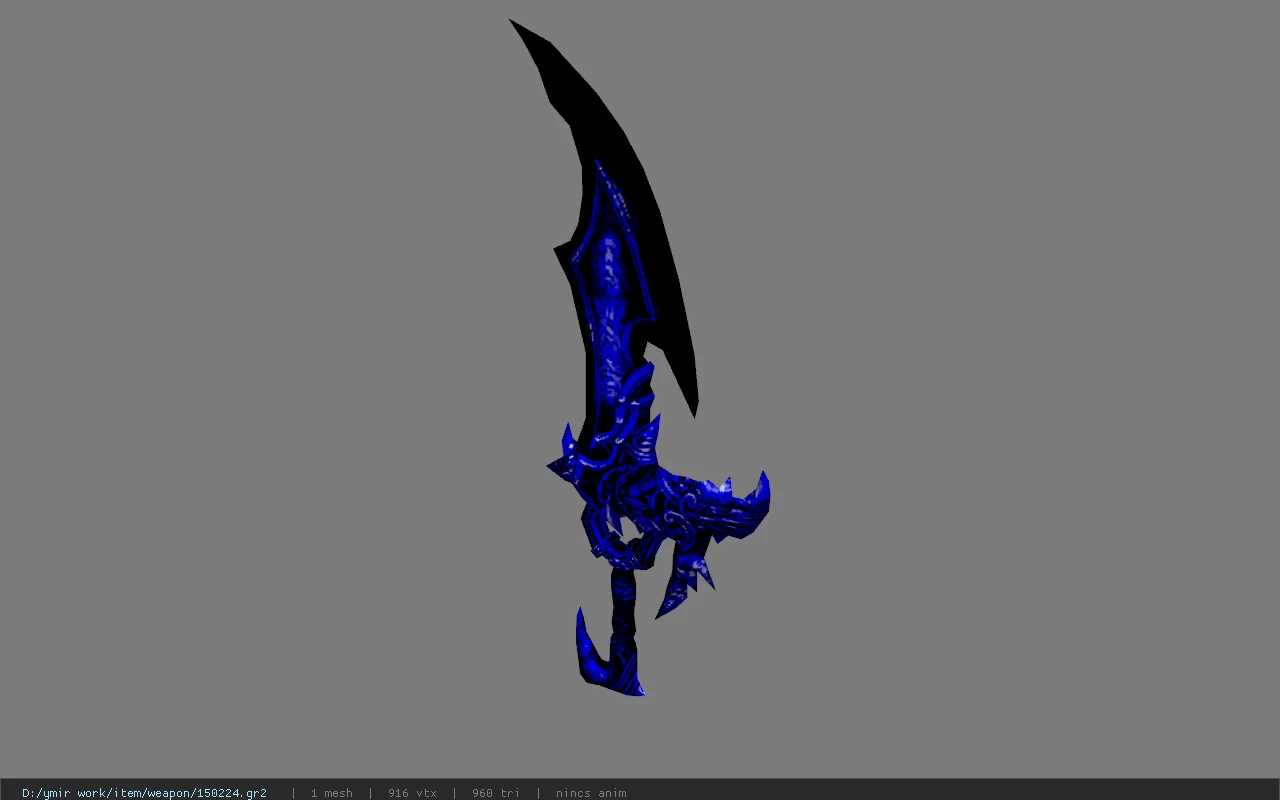Click the 'nincs anim' status text
Image resolution: width=1280 pixels, height=800 pixels.
pos(591,793)
